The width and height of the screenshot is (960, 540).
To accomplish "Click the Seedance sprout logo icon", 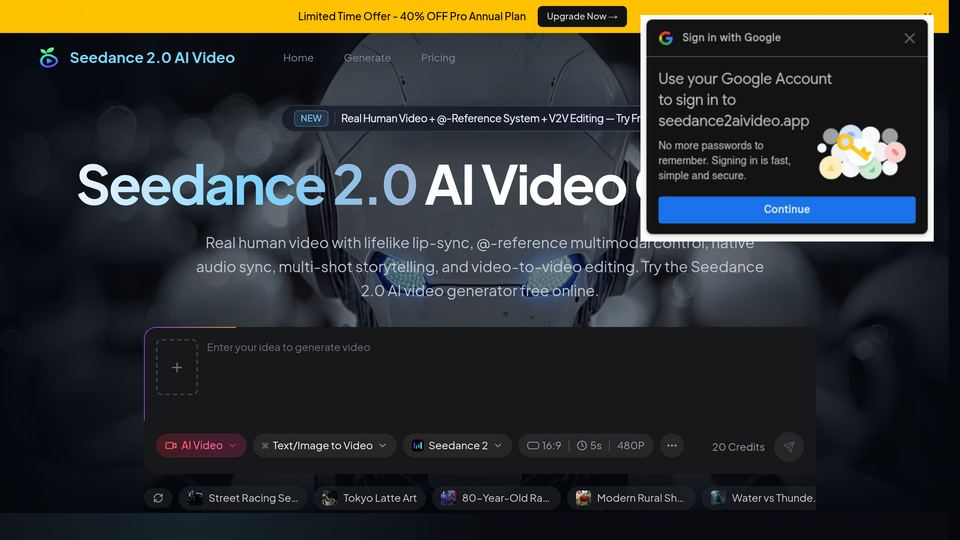I will [48, 58].
